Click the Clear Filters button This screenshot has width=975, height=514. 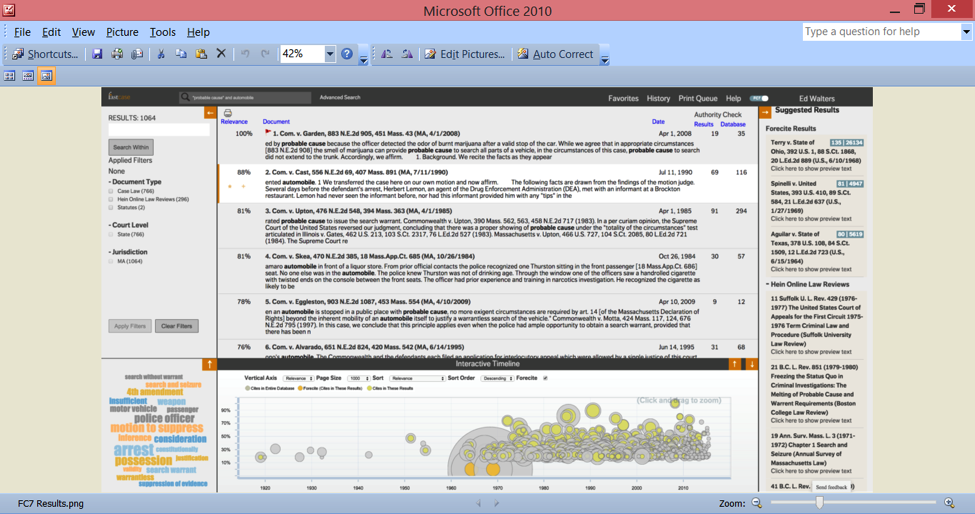click(x=177, y=326)
